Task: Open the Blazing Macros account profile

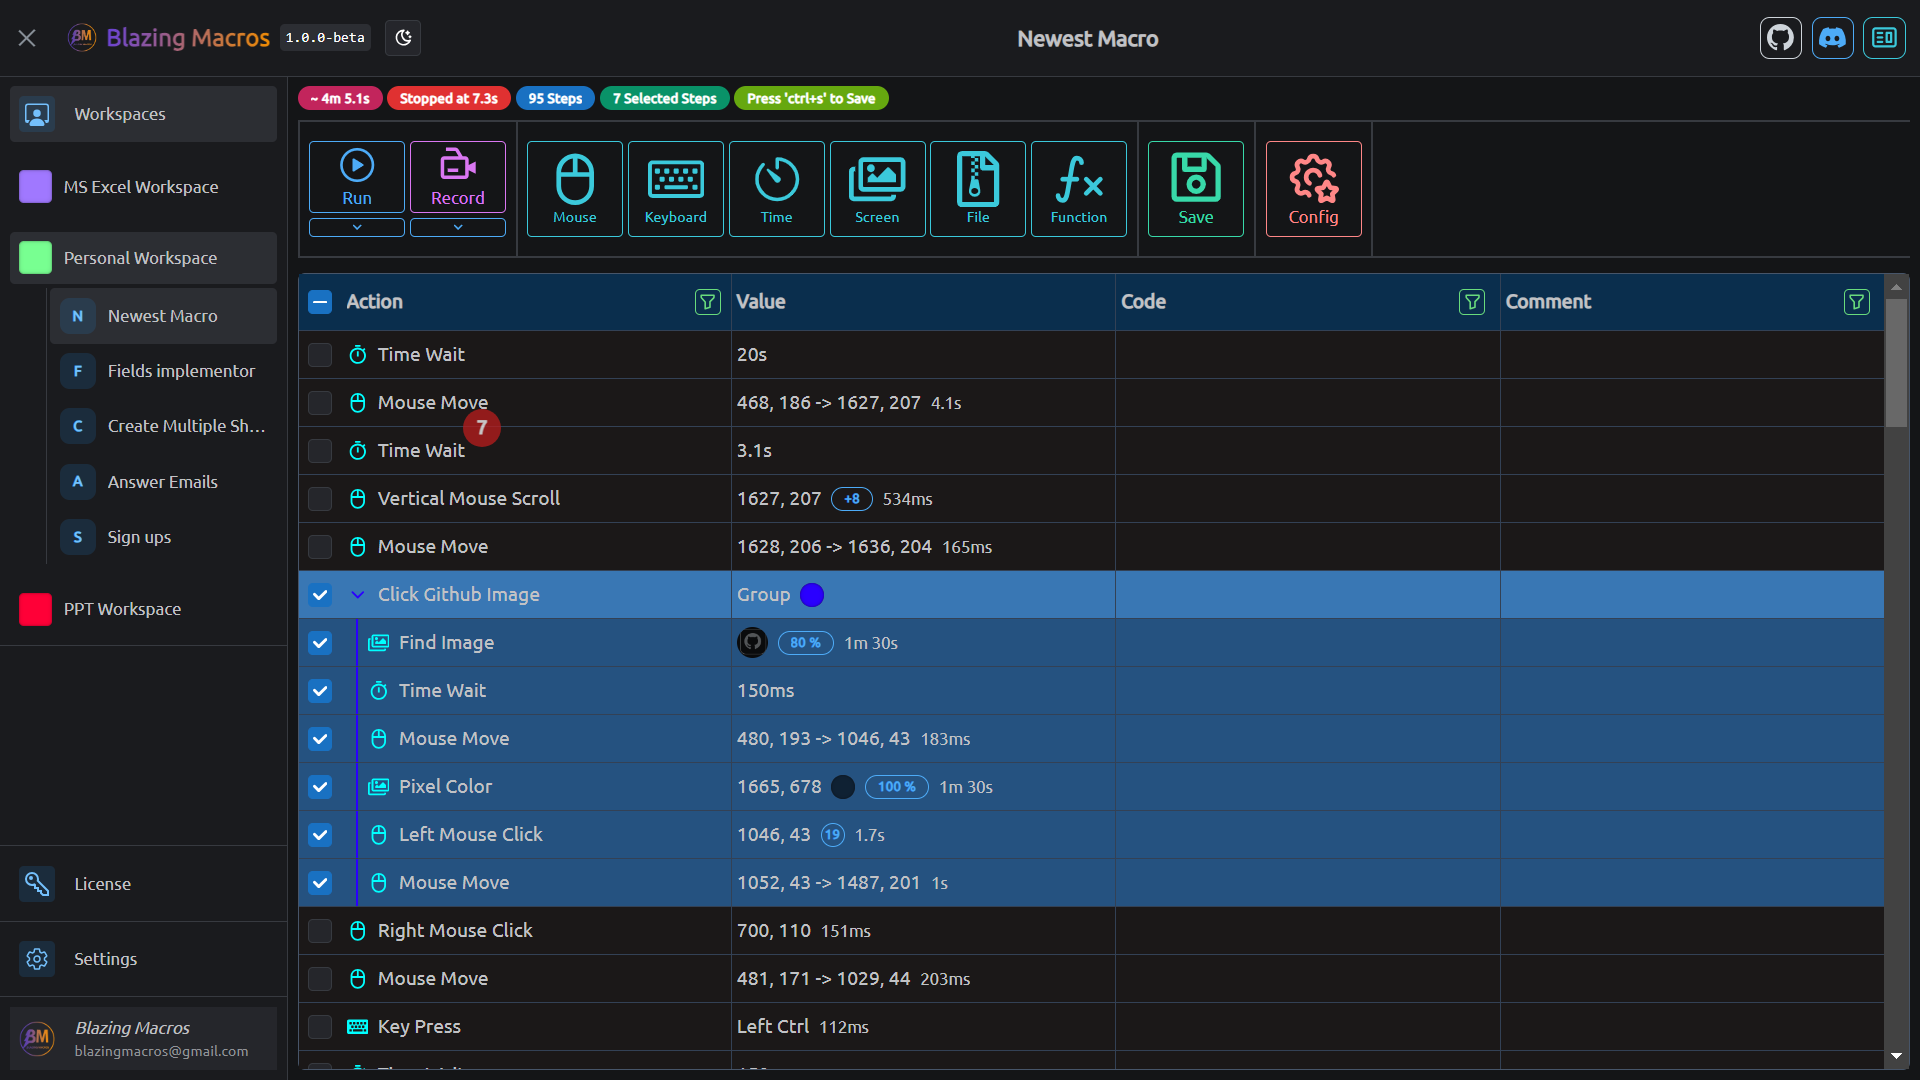Action: pos(144,1039)
